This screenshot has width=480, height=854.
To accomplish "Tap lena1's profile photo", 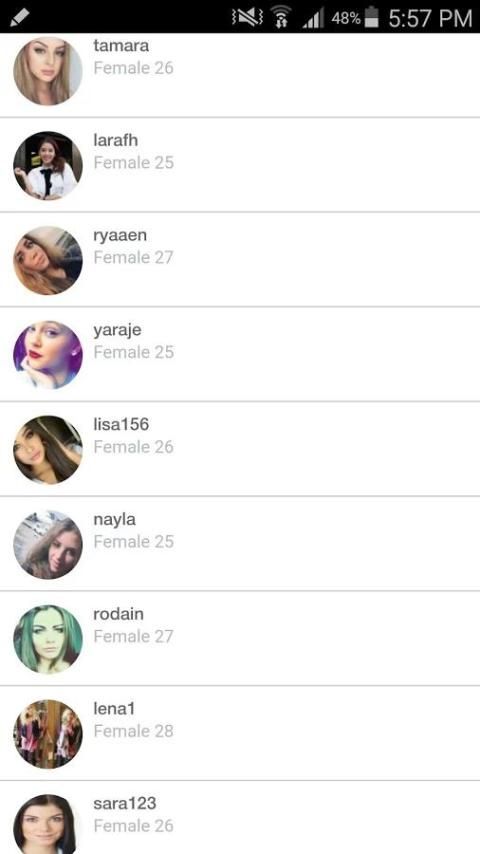I will click(x=48, y=734).
